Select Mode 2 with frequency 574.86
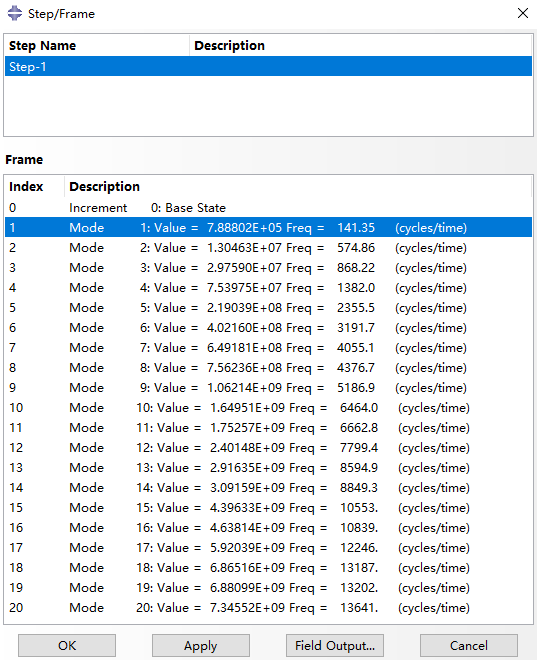Image resolution: width=537 pixels, height=660 pixels. [268, 248]
